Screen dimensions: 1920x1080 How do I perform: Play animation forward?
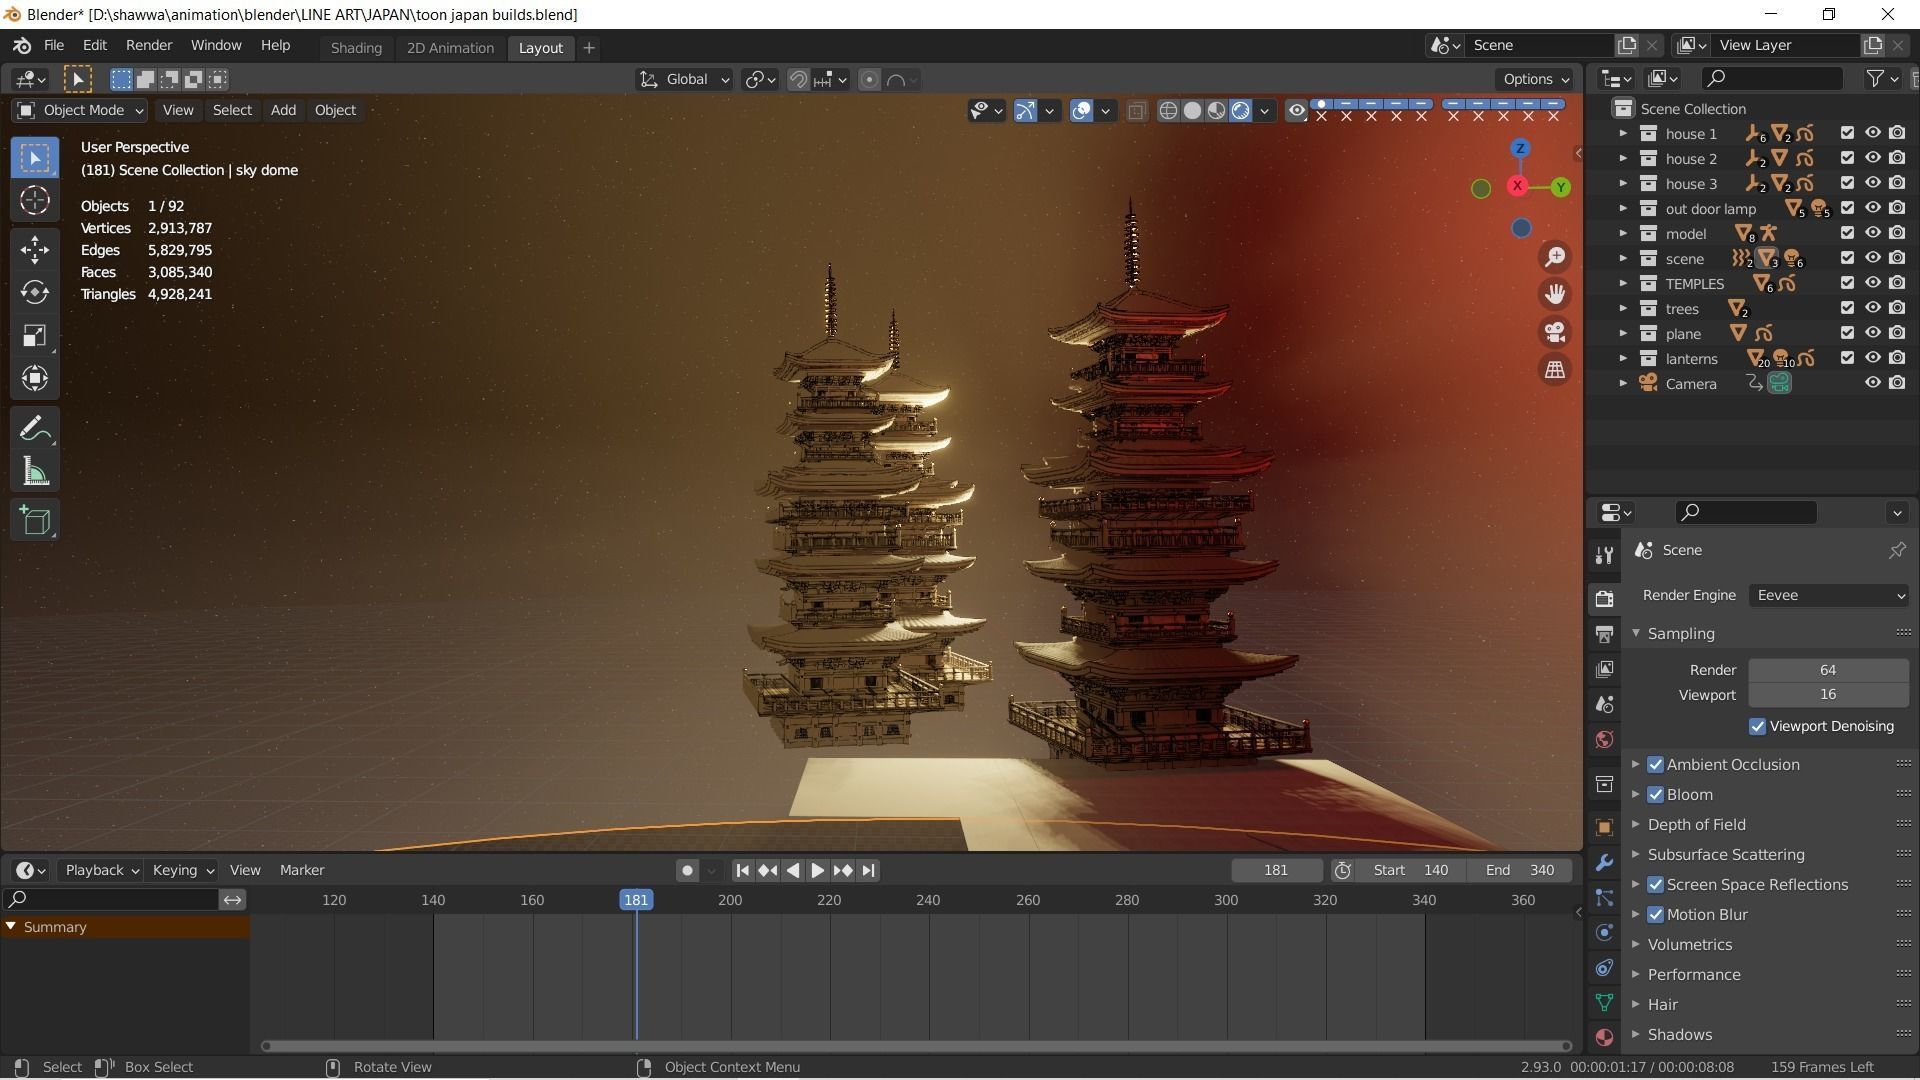pos(817,870)
